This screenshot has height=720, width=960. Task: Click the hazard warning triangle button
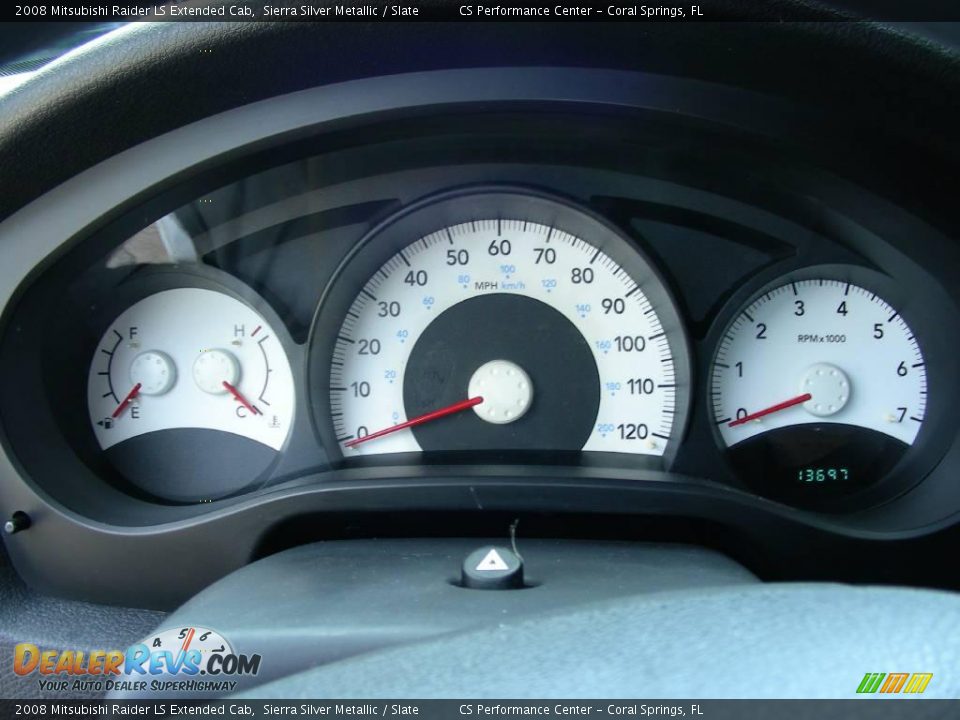(492, 568)
